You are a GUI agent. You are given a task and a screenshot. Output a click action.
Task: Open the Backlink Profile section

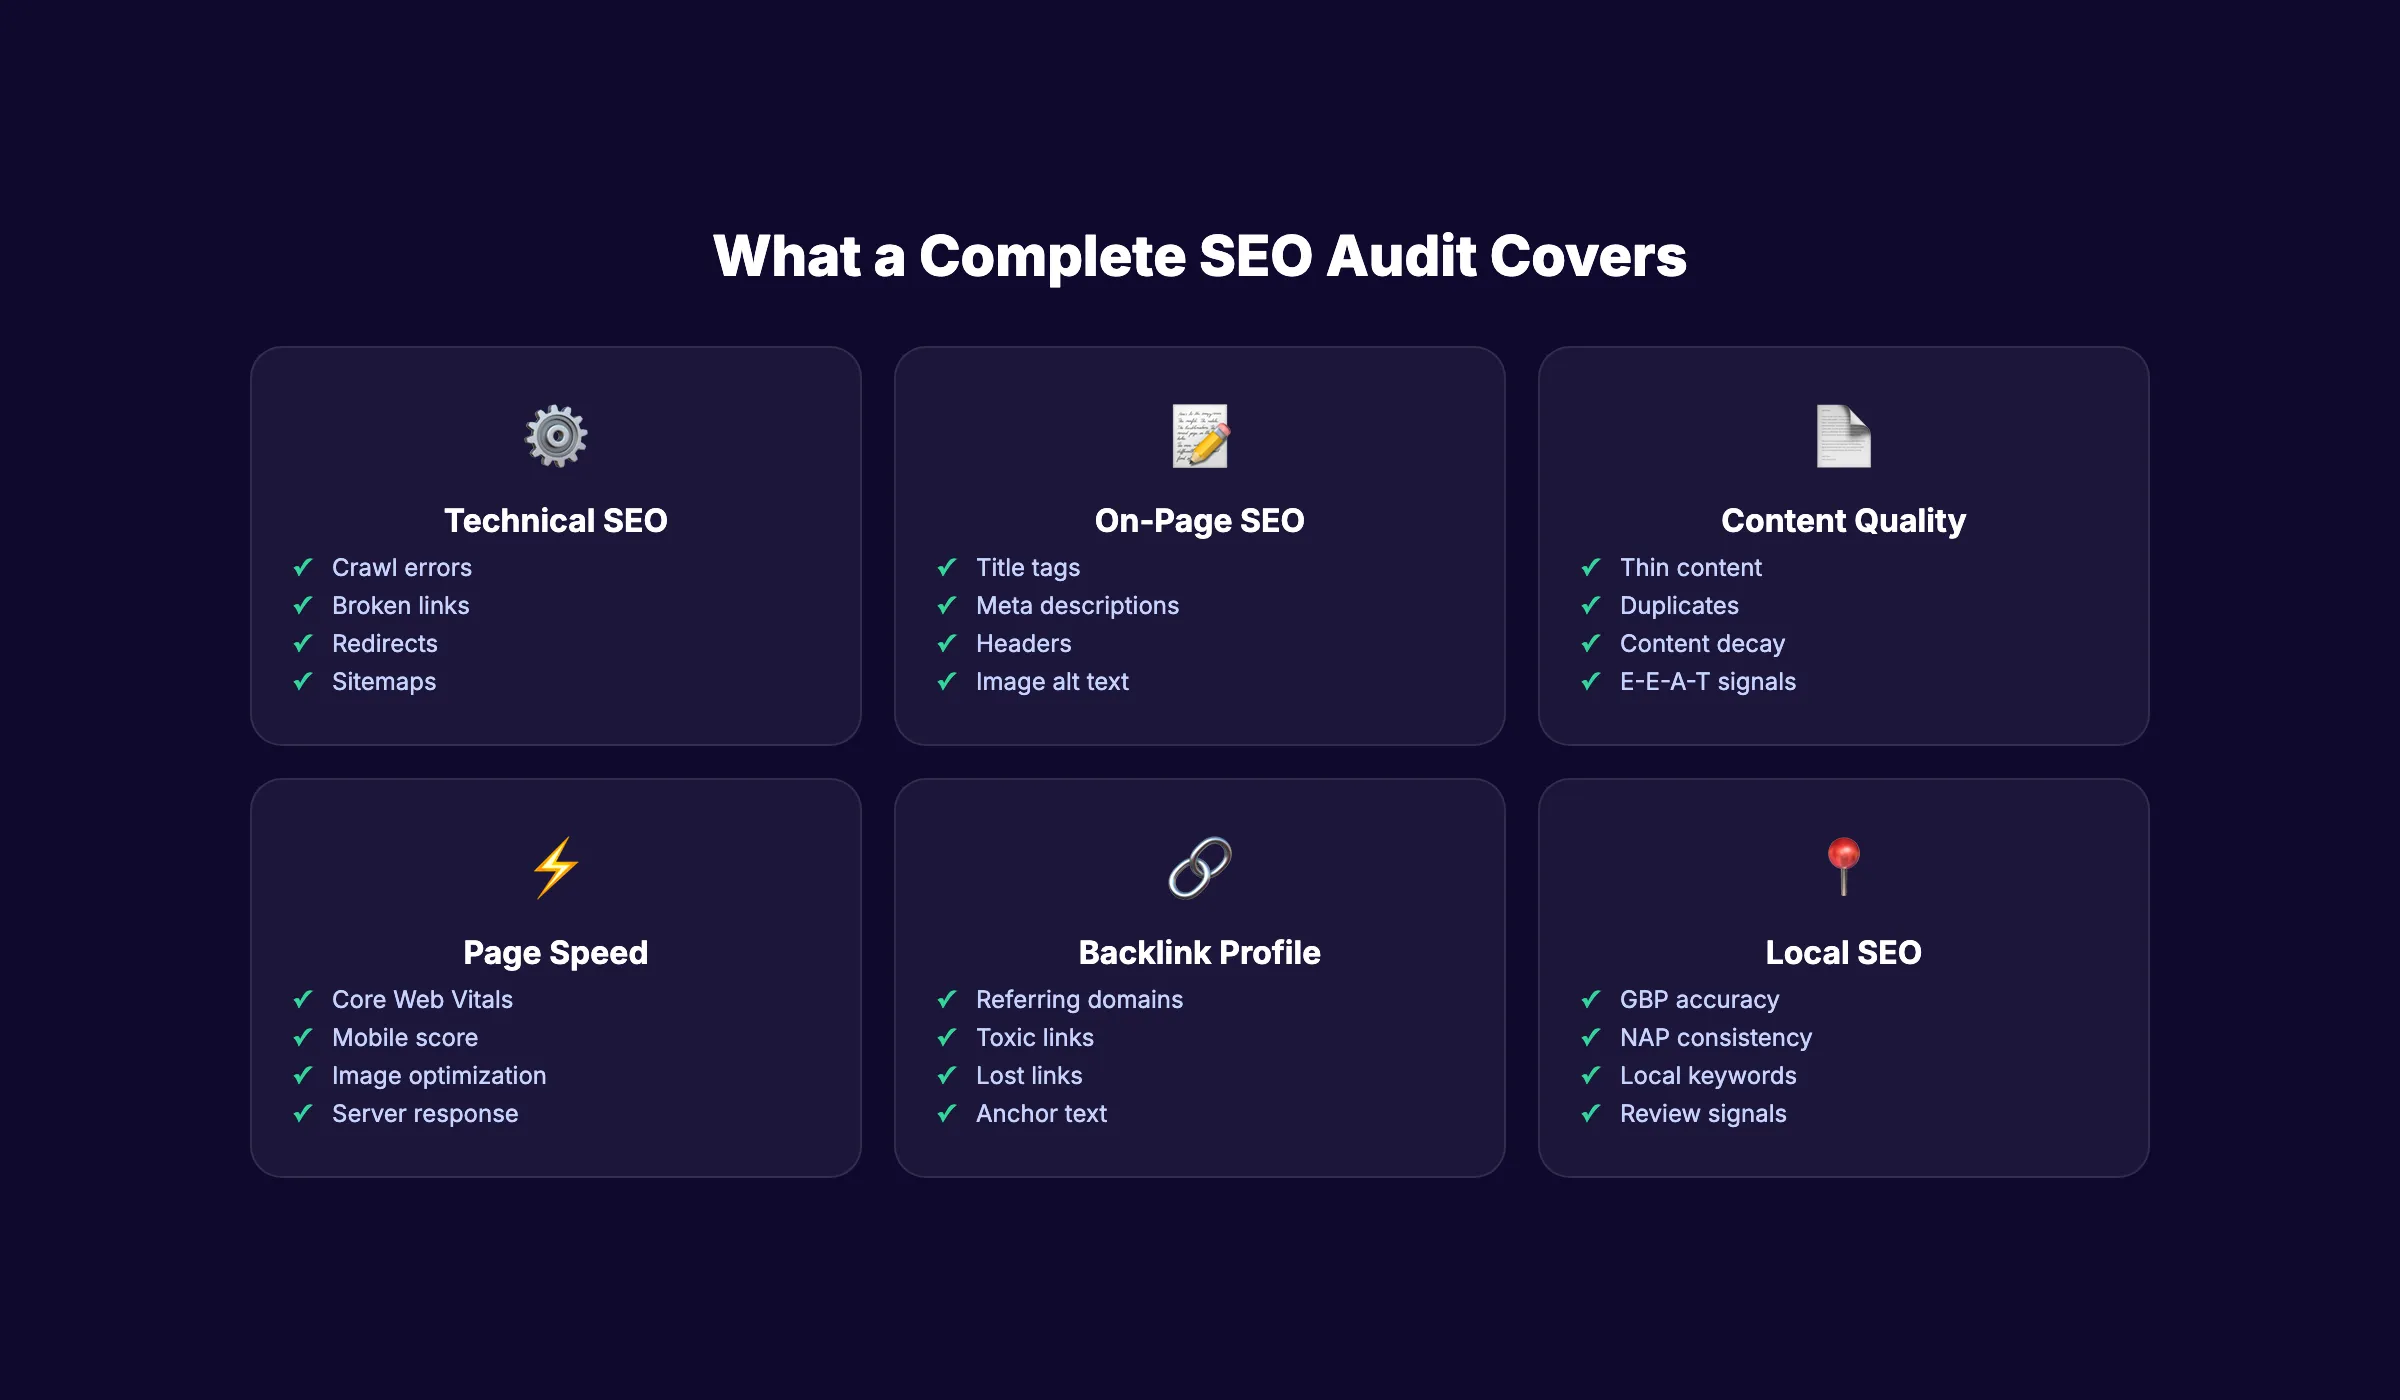pyautogui.click(x=1199, y=952)
